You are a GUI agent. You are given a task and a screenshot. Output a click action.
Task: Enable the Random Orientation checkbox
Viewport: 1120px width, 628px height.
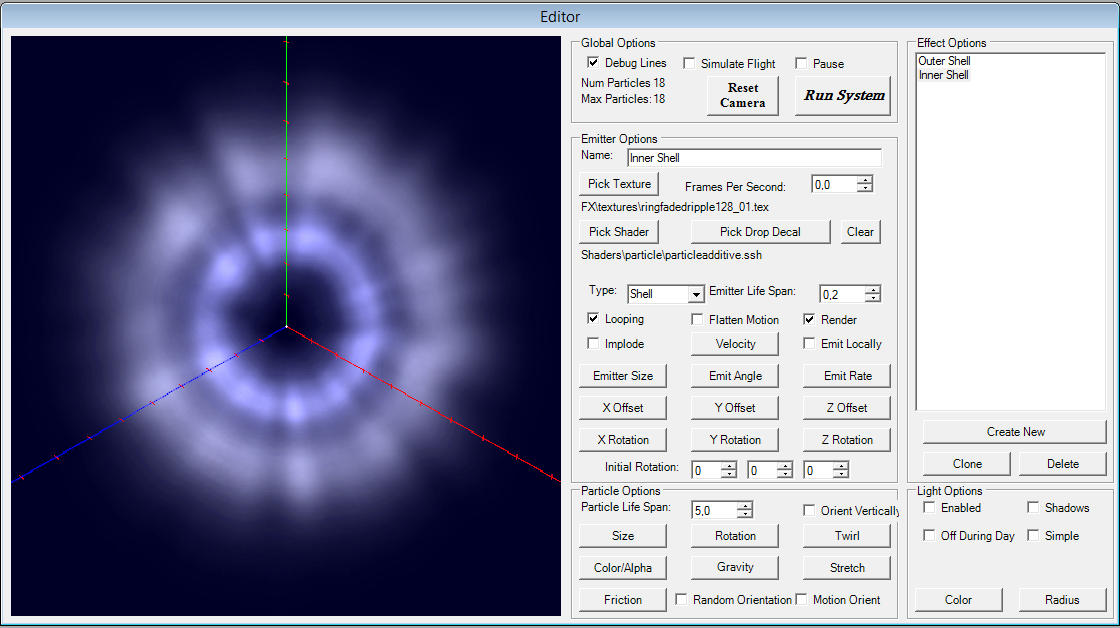click(681, 600)
